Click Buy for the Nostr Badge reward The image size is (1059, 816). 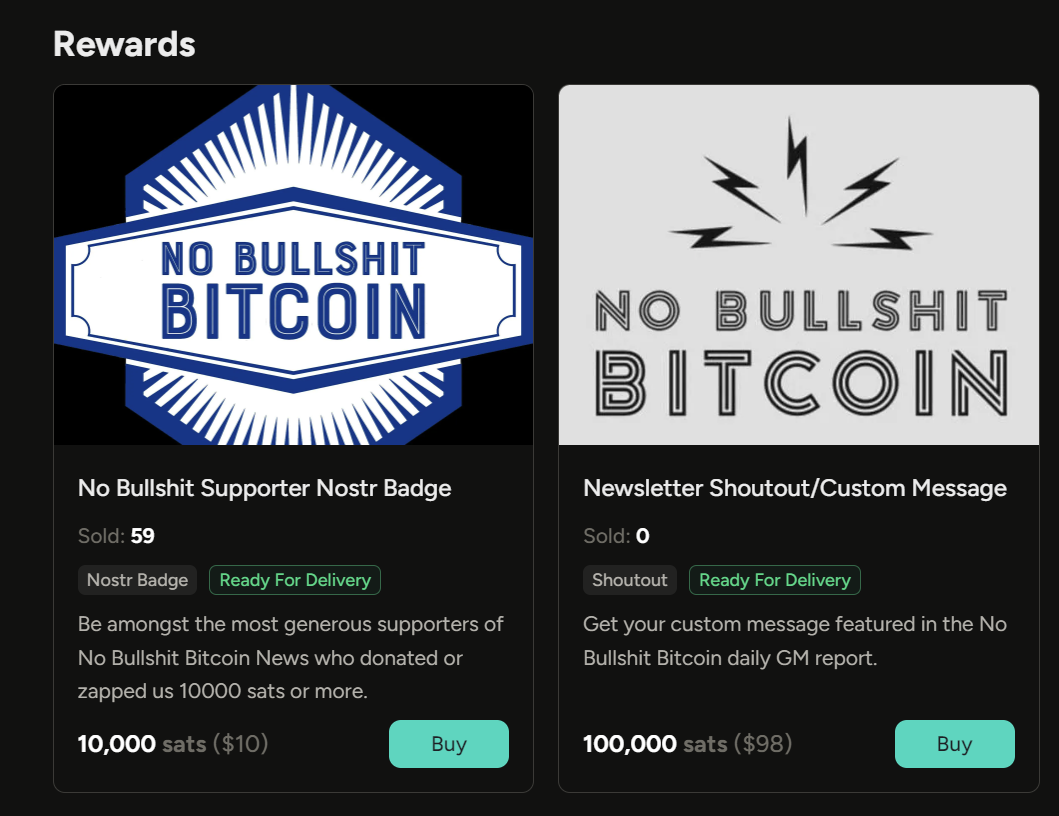coord(448,744)
